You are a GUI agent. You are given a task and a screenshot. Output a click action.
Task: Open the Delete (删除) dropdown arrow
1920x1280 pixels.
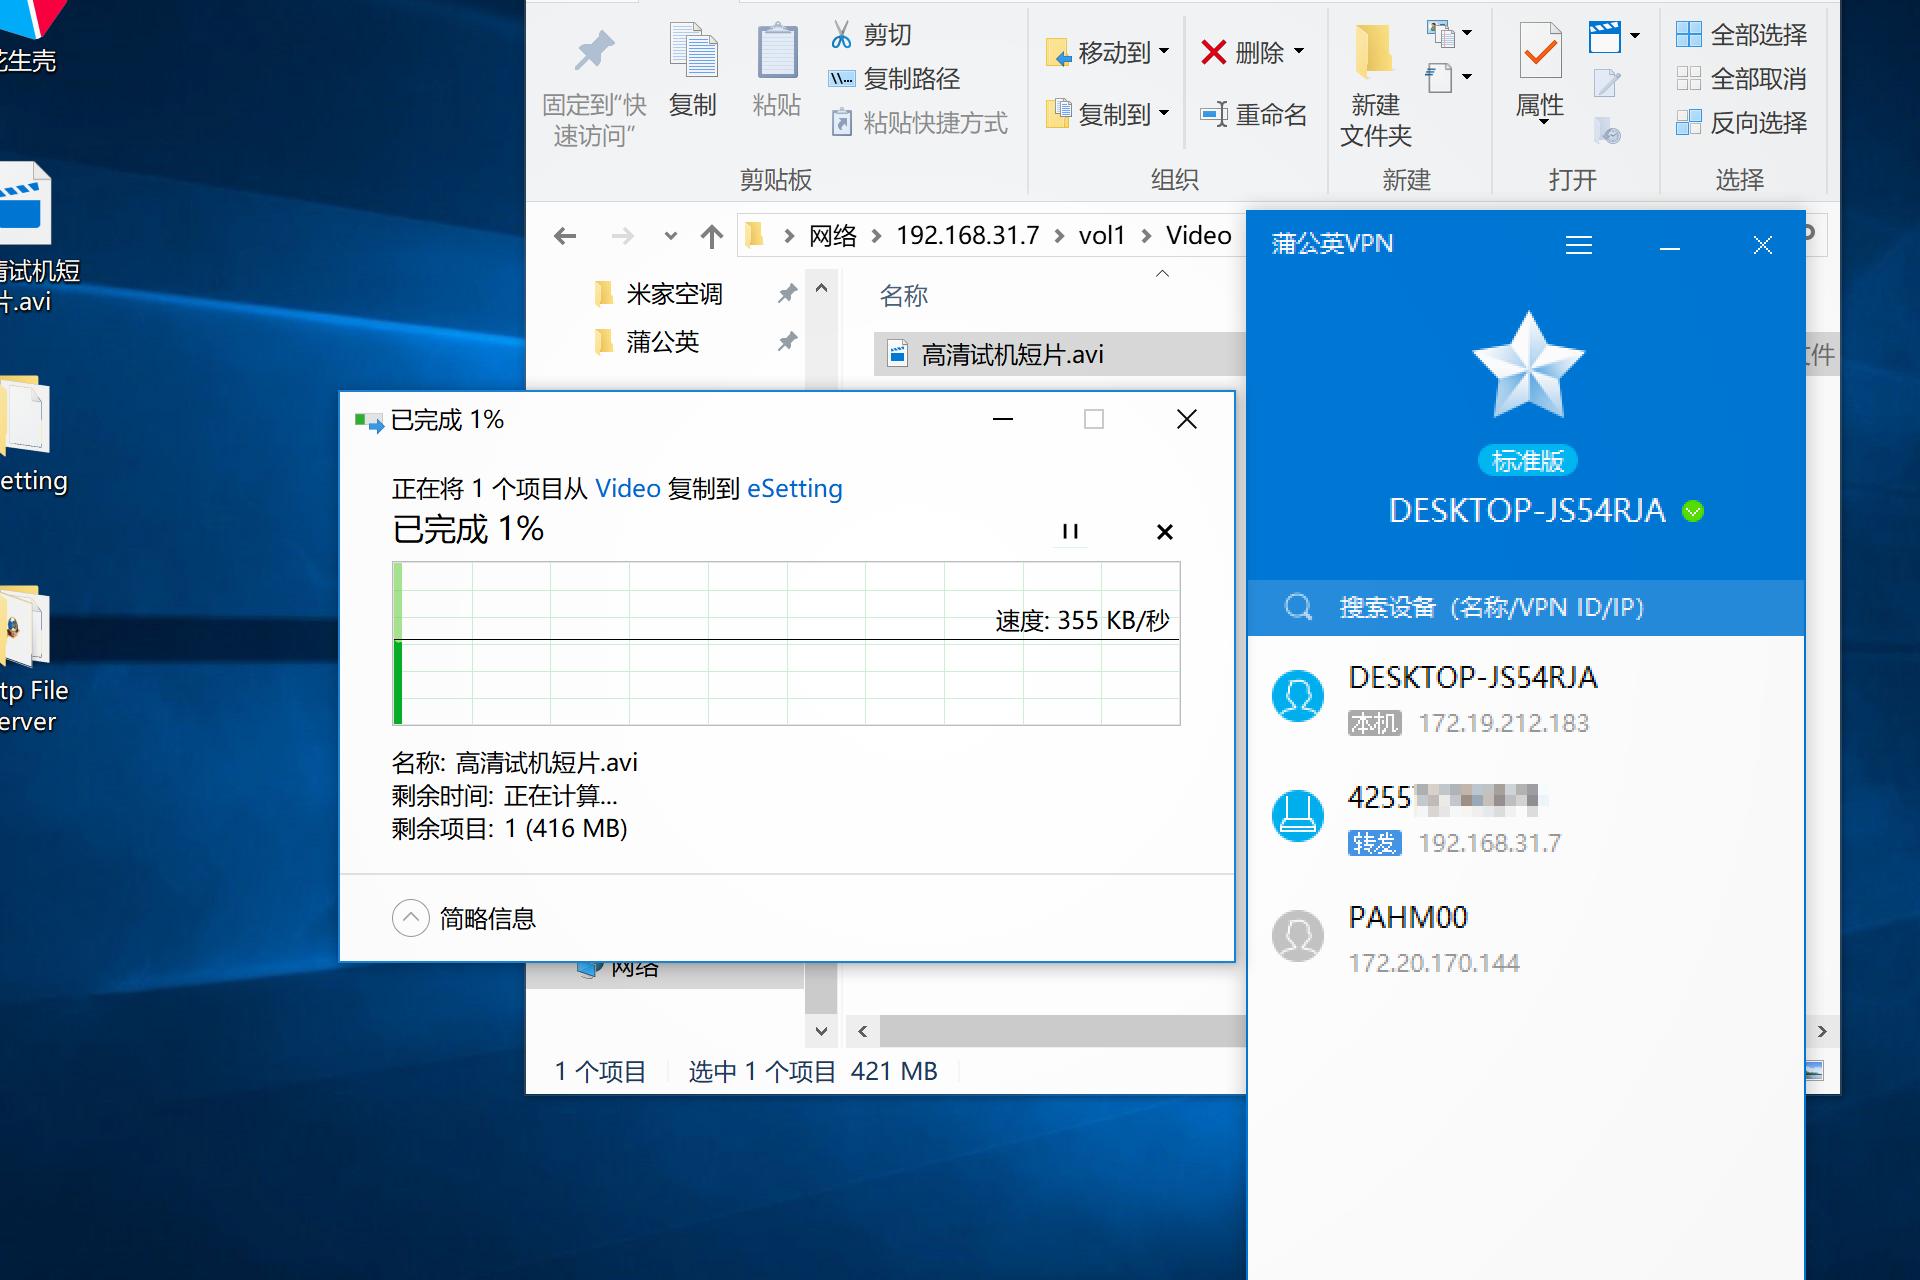pos(1299,51)
